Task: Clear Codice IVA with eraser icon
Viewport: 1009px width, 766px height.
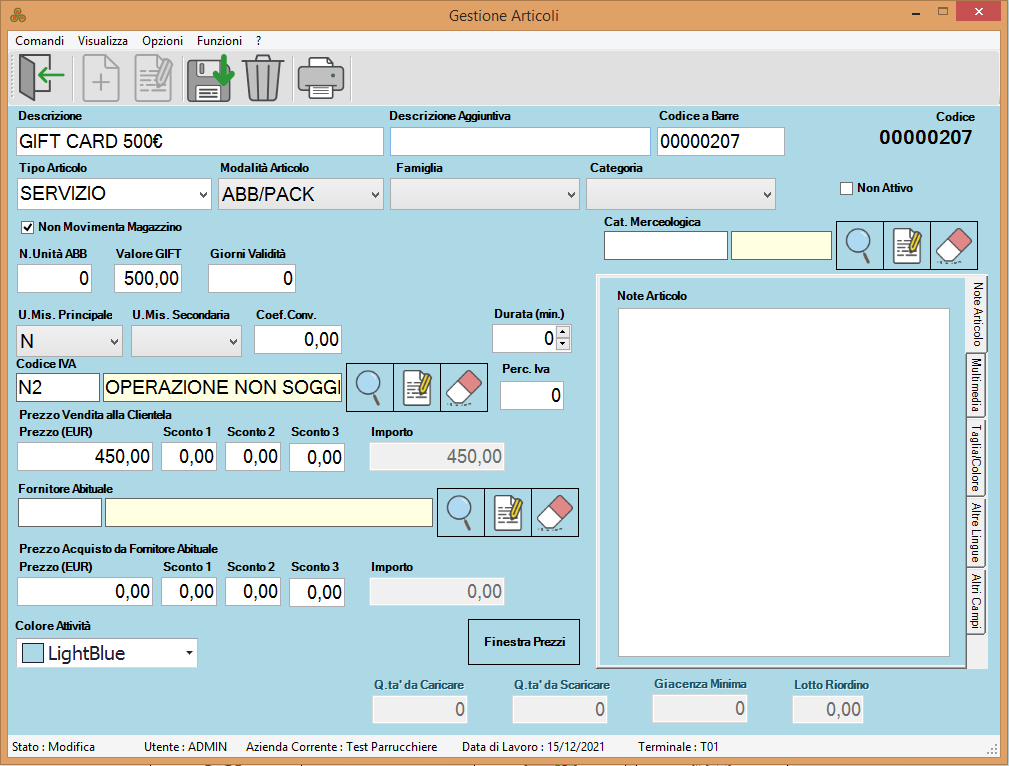Action: (x=464, y=387)
